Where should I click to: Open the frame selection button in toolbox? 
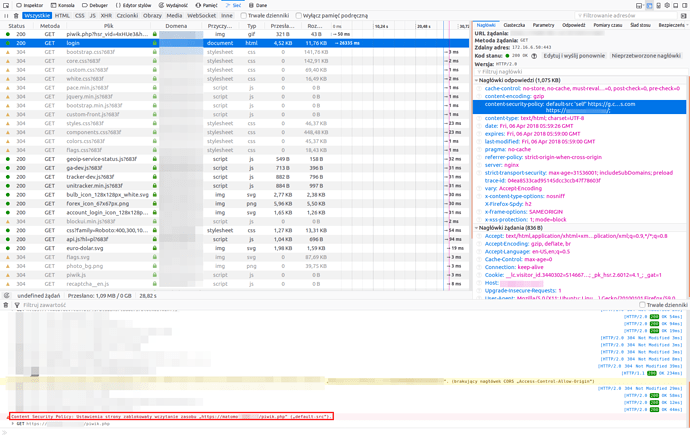[x=640, y=5]
